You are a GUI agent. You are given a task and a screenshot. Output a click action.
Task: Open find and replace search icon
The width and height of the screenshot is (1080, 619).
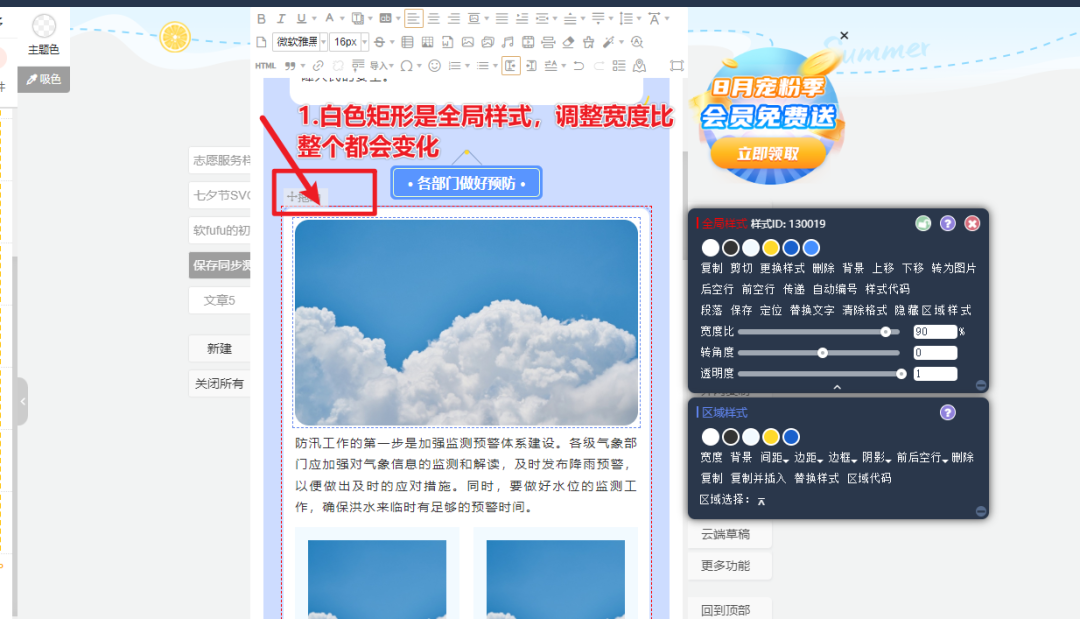[x=637, y=42]
